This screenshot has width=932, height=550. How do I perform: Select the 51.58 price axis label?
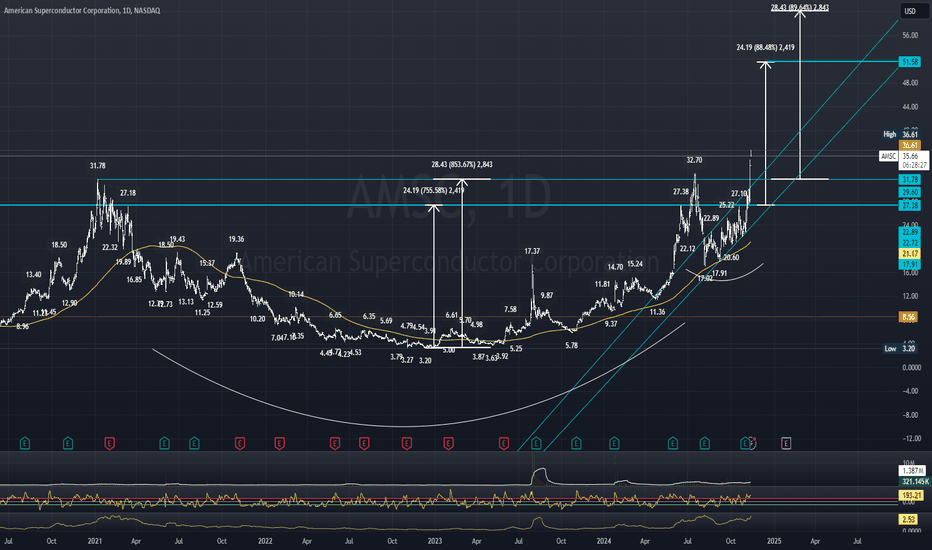(x=909, y=62)
